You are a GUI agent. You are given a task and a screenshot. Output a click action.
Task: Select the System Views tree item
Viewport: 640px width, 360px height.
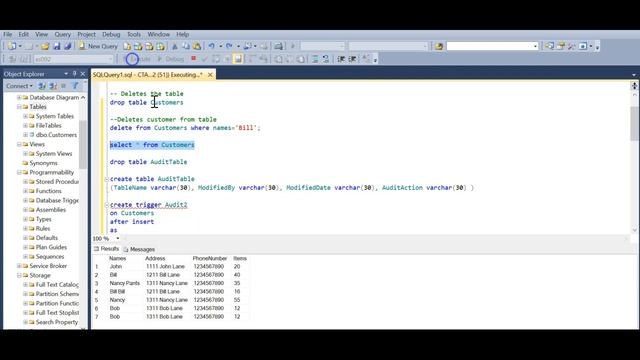pyautogui.click(x=54, y=153)
